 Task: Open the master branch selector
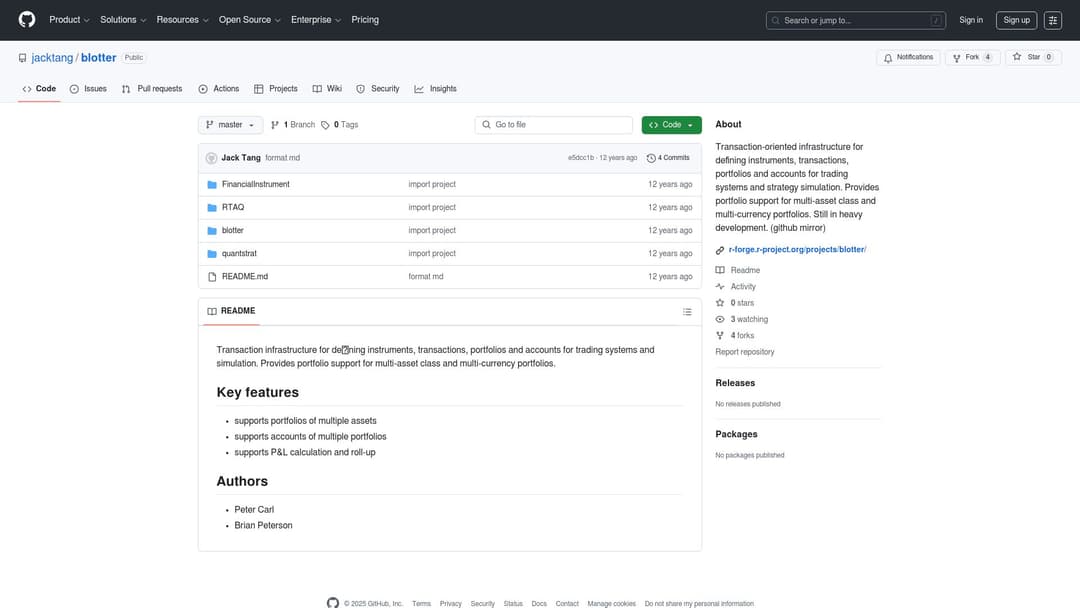230,125
